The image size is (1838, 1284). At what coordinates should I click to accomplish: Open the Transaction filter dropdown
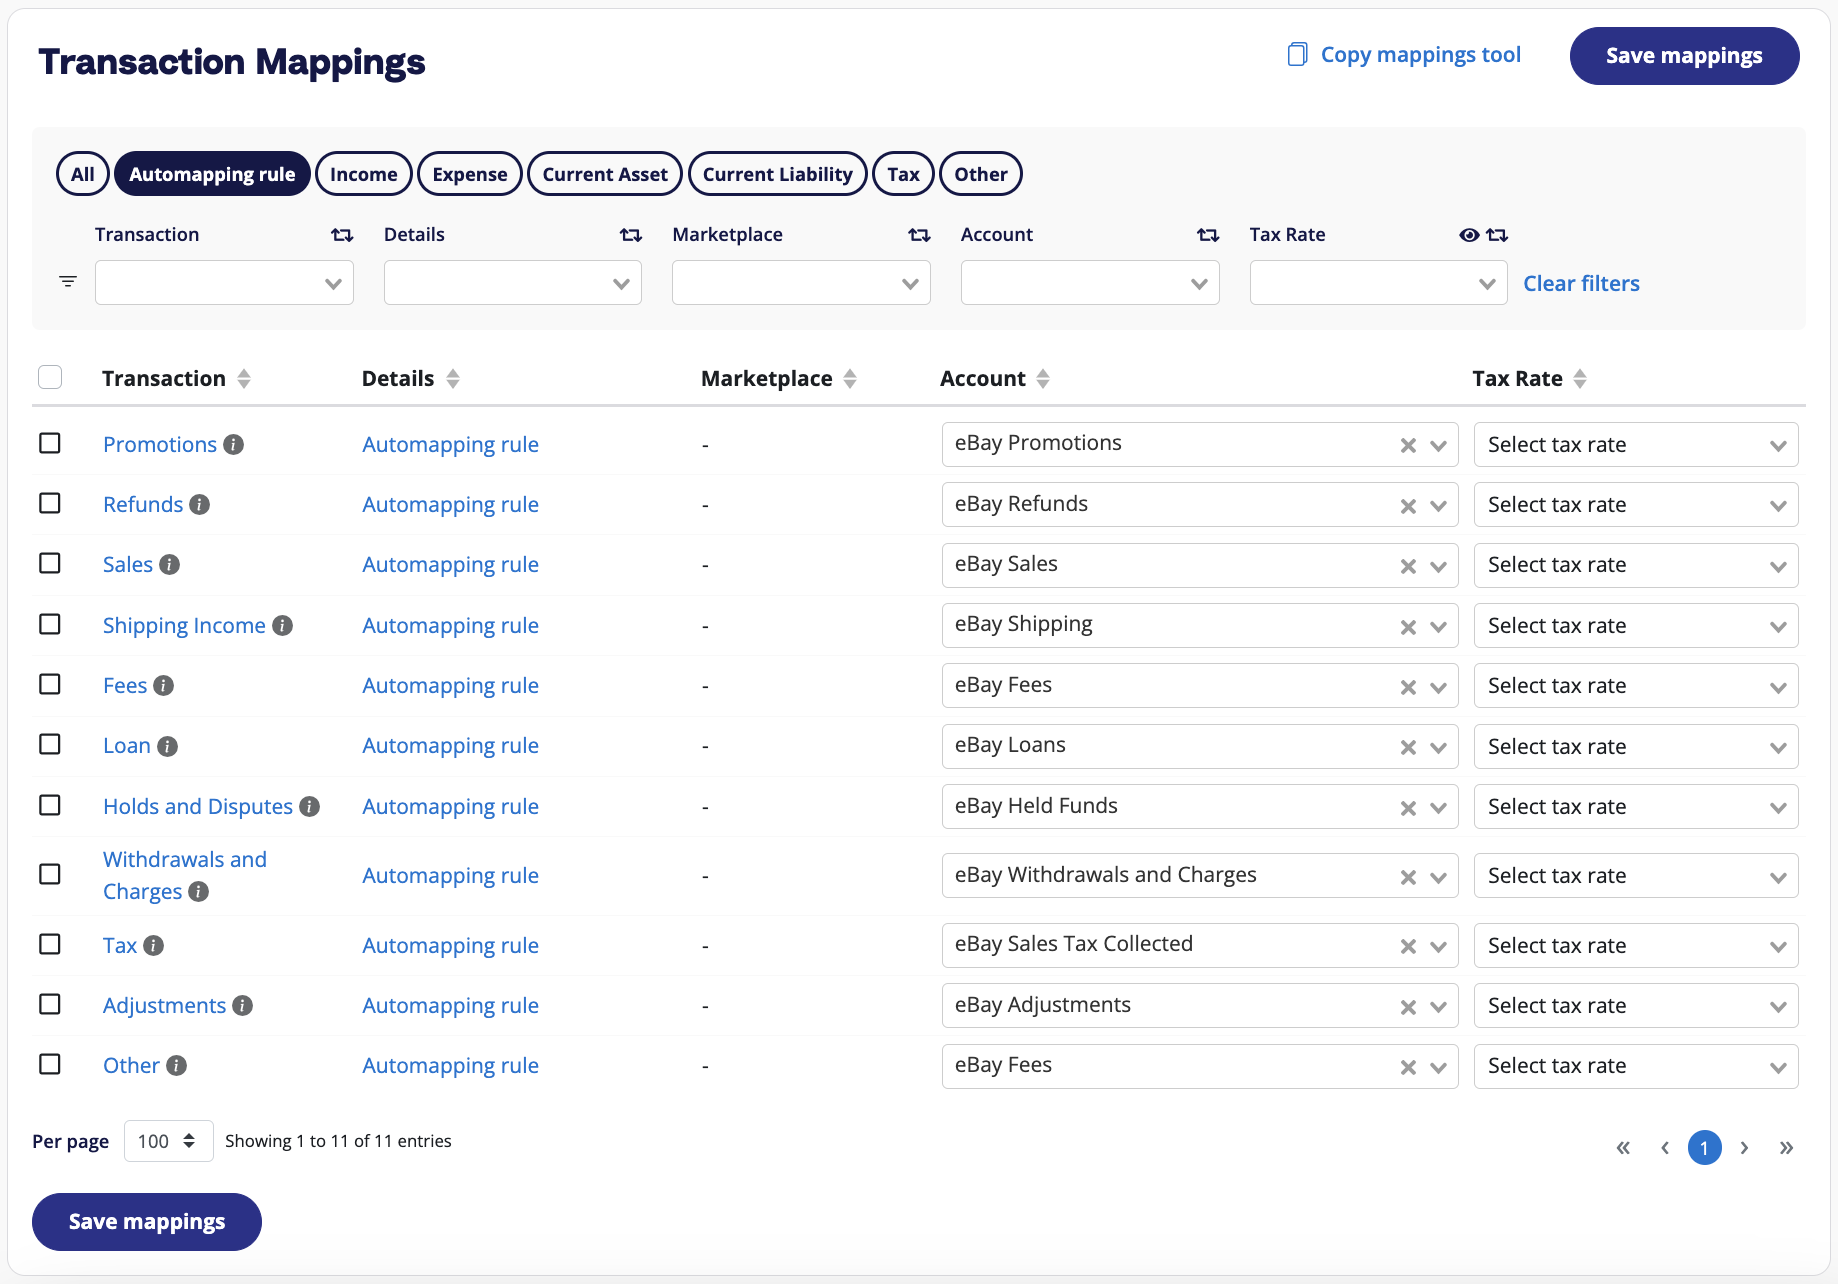224,283
